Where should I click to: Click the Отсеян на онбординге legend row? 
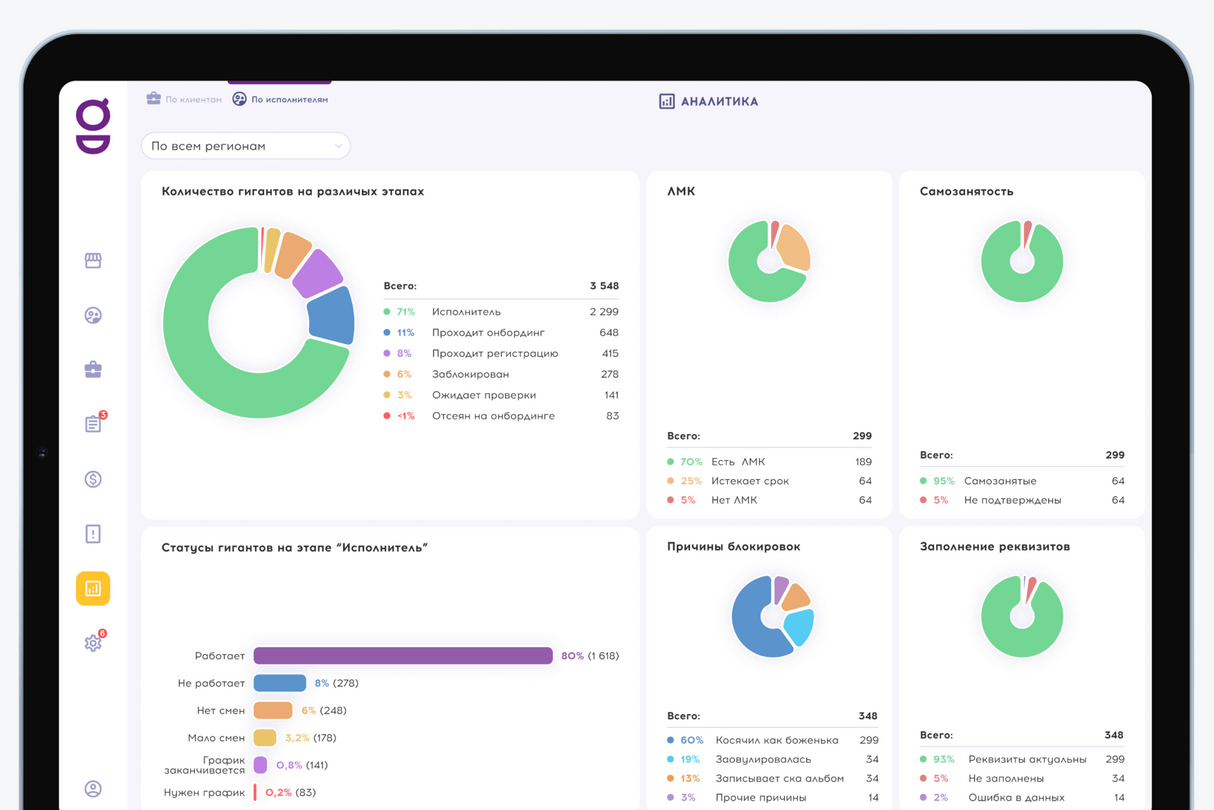(x=501, y=416)
